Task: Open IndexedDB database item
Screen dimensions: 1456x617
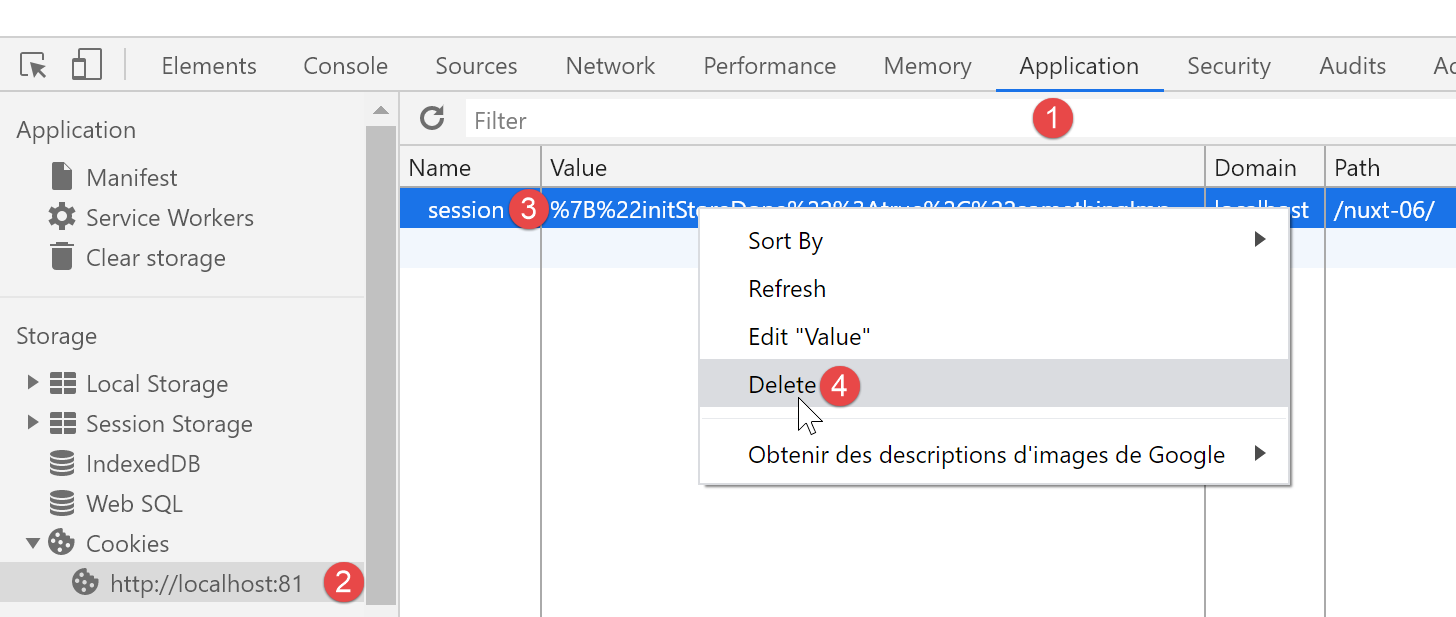Action: (143, 464)
